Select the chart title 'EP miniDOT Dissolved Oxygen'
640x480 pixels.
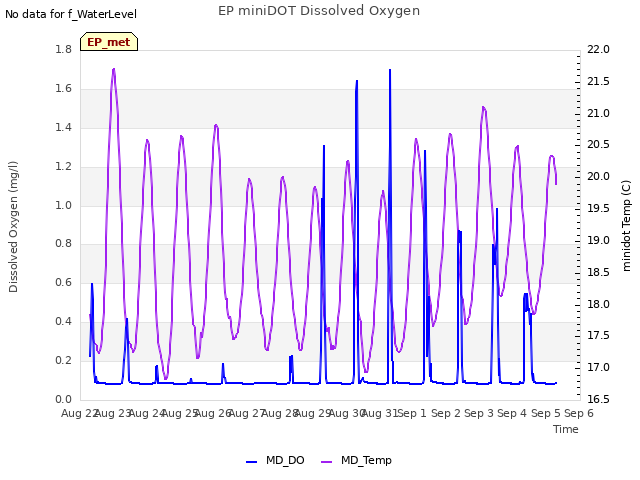click(x=319, y=11)
